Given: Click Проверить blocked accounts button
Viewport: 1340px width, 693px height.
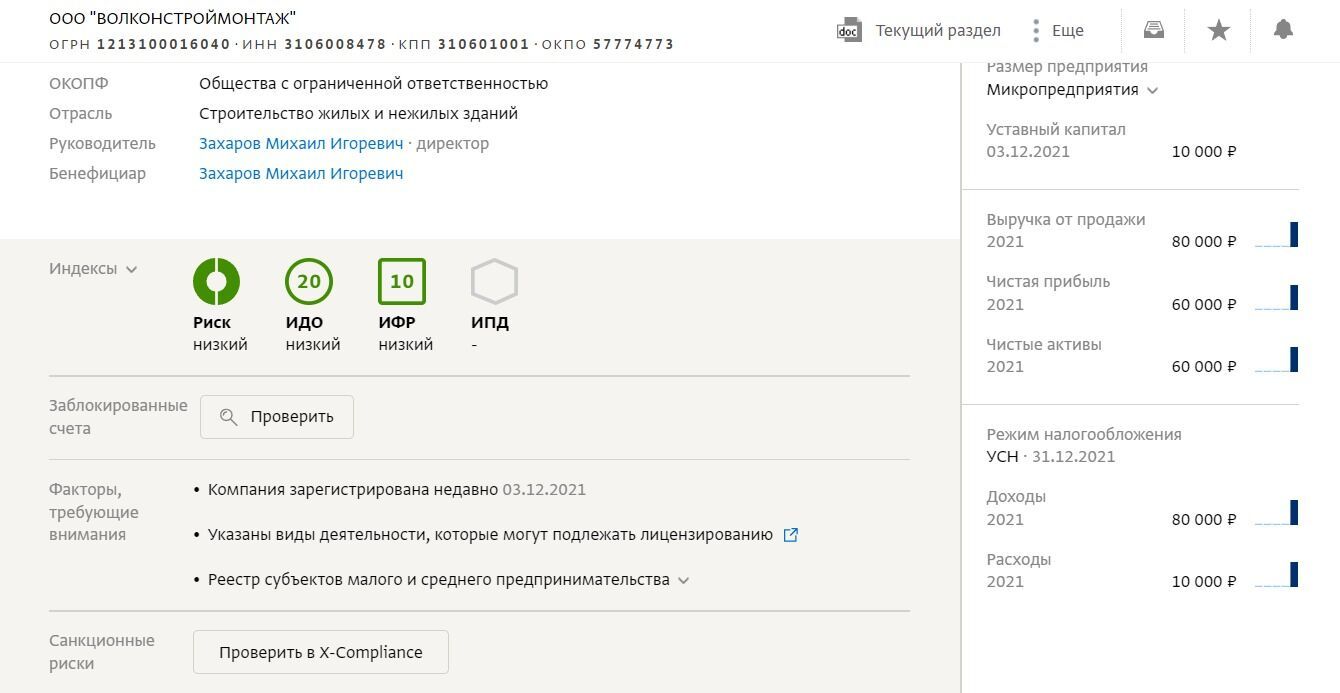Looking at the screenshot, I should (x=277, y=417).
